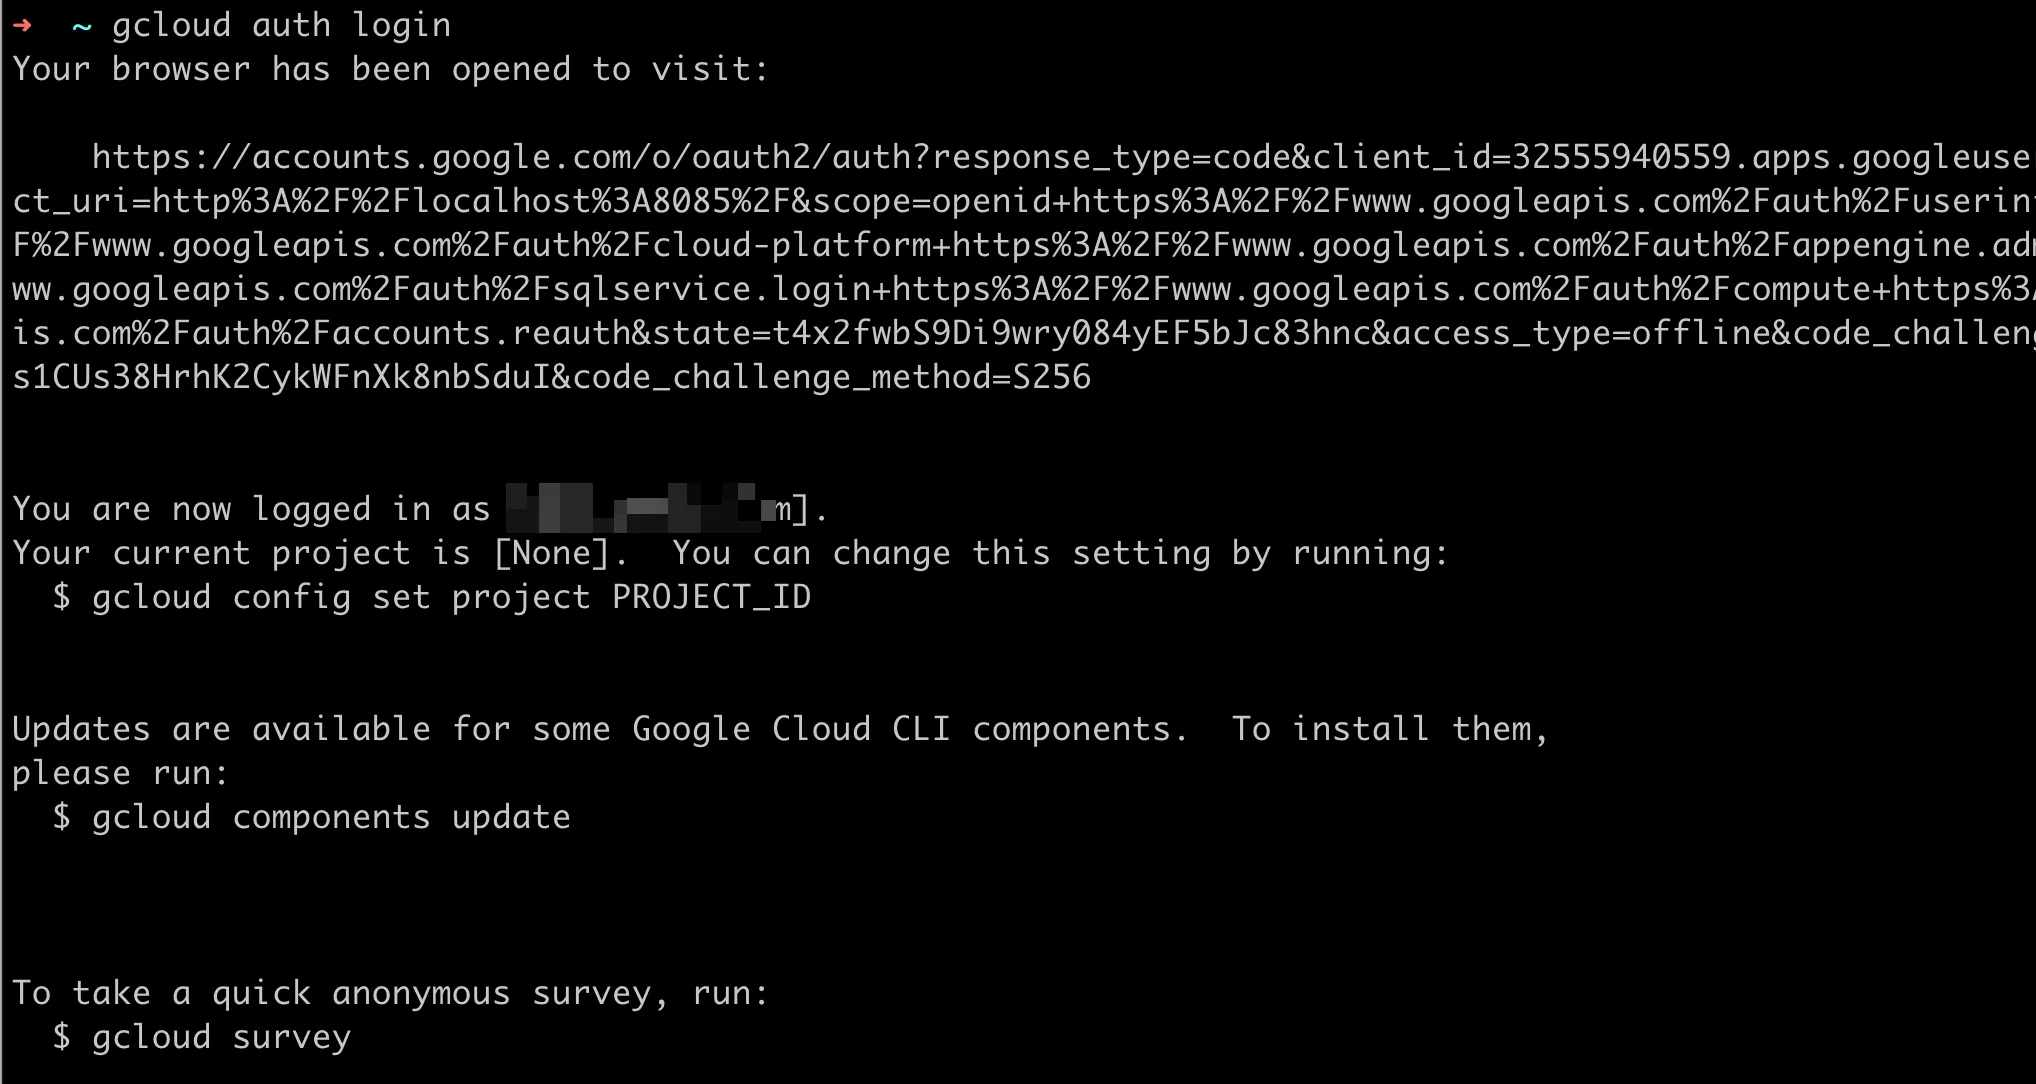
Task: Click 'Your browser has been opened' line
Action: coord(390,69)
